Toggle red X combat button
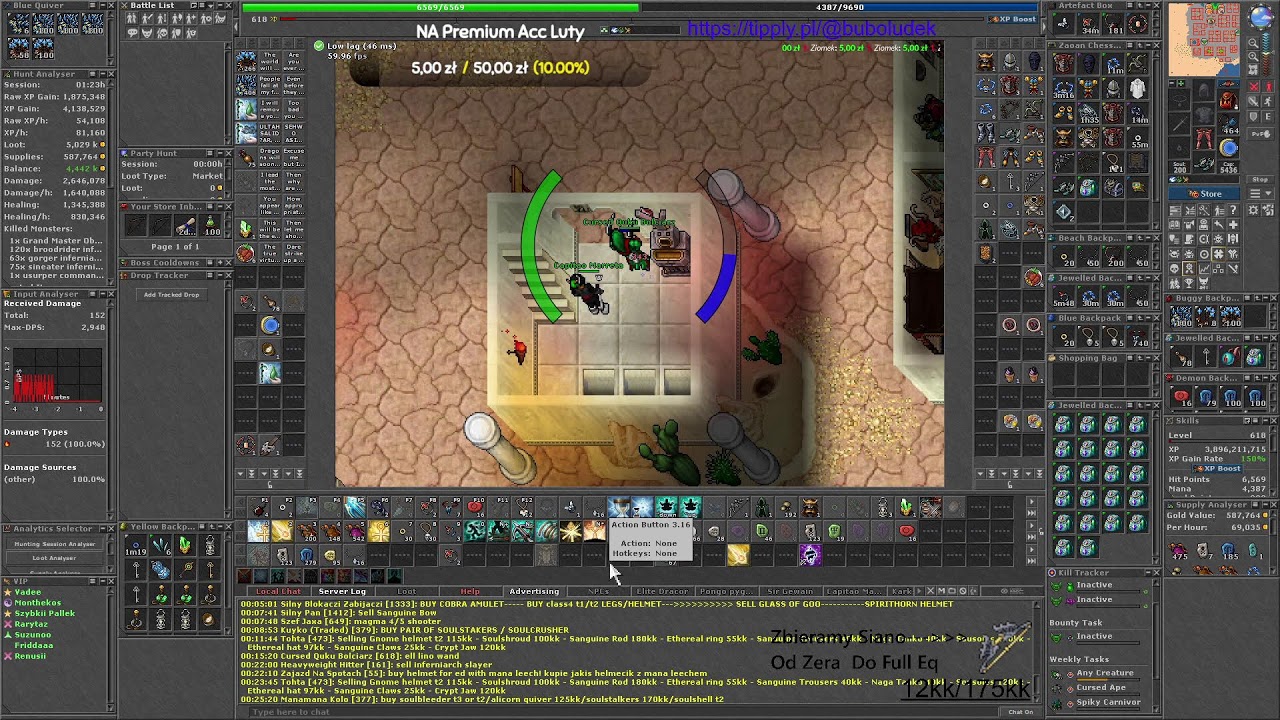This screenshot has height=720, width=1280. pyautogui.click(x=1254, y=87)
